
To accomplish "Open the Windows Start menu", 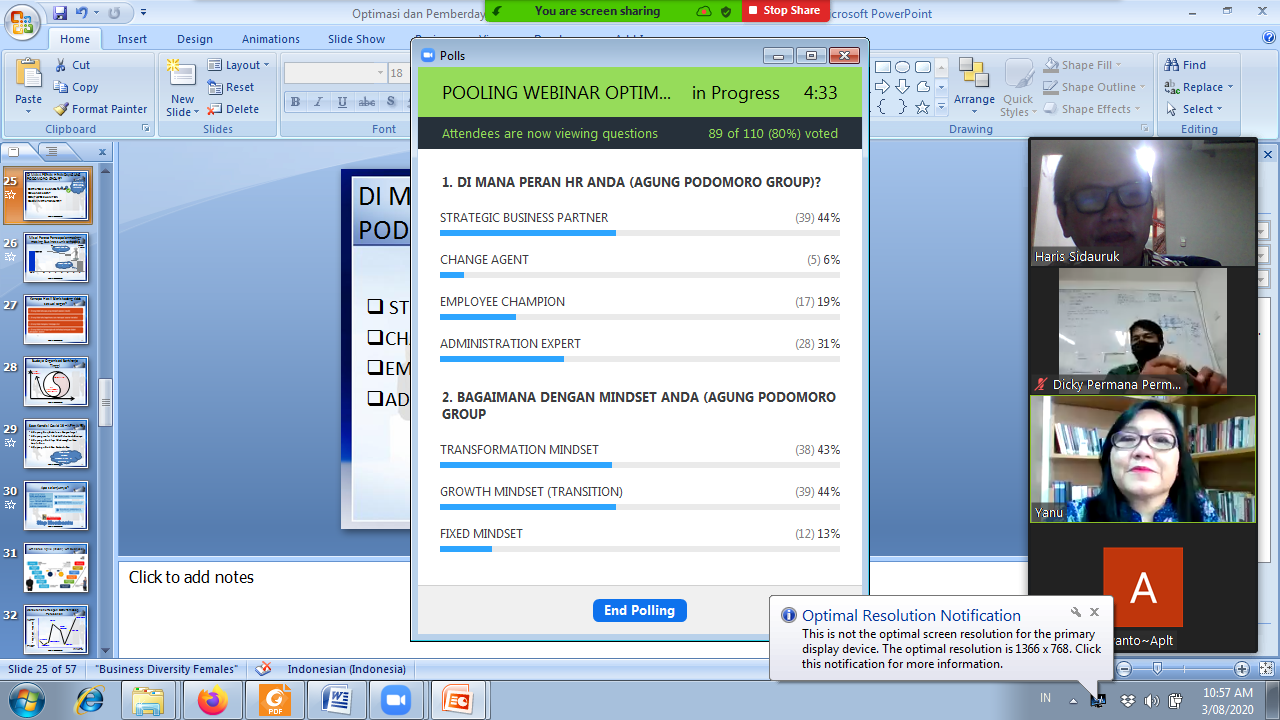I will [x=25, y=699].
